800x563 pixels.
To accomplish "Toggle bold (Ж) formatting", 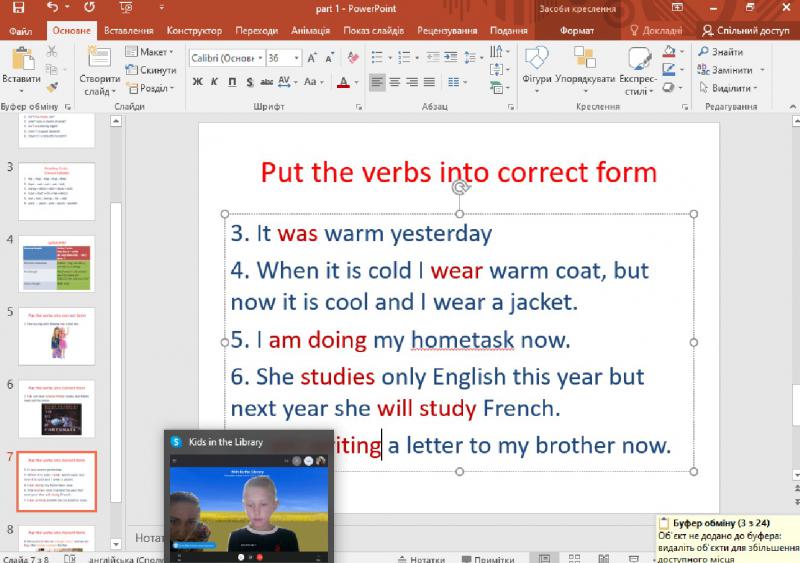I will (197, 82).
